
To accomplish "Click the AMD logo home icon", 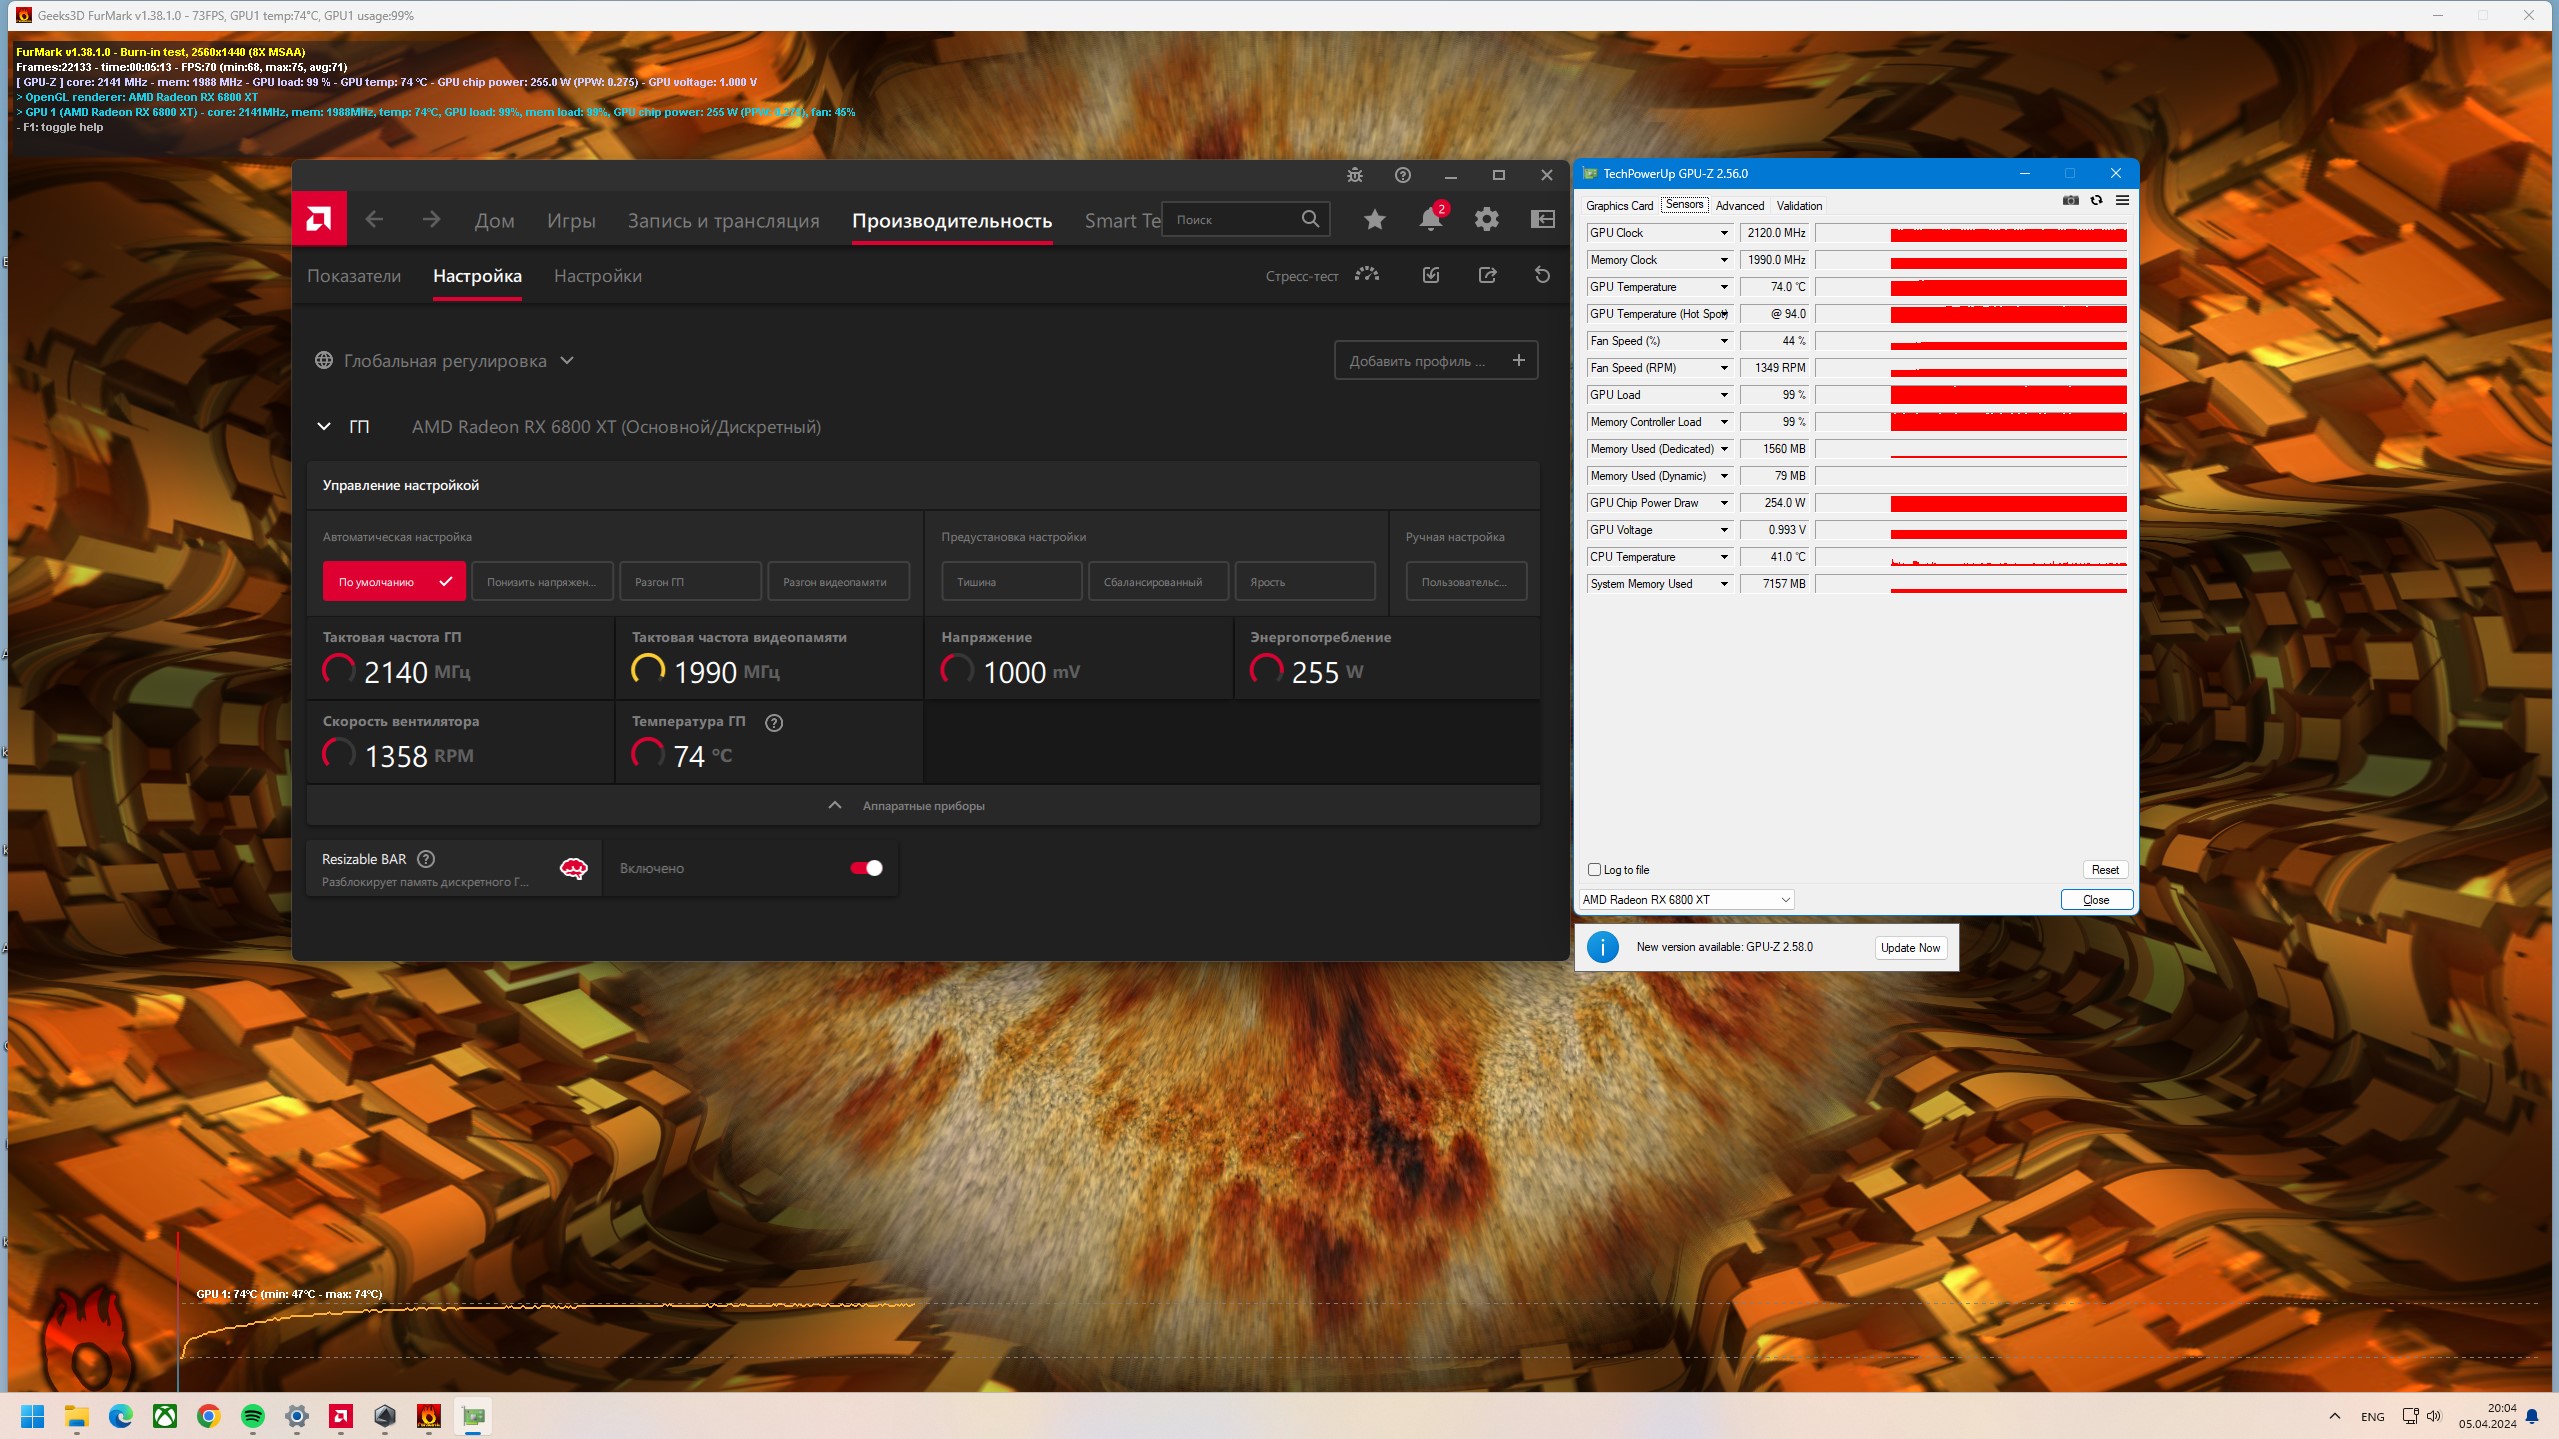I will point(319,218).
